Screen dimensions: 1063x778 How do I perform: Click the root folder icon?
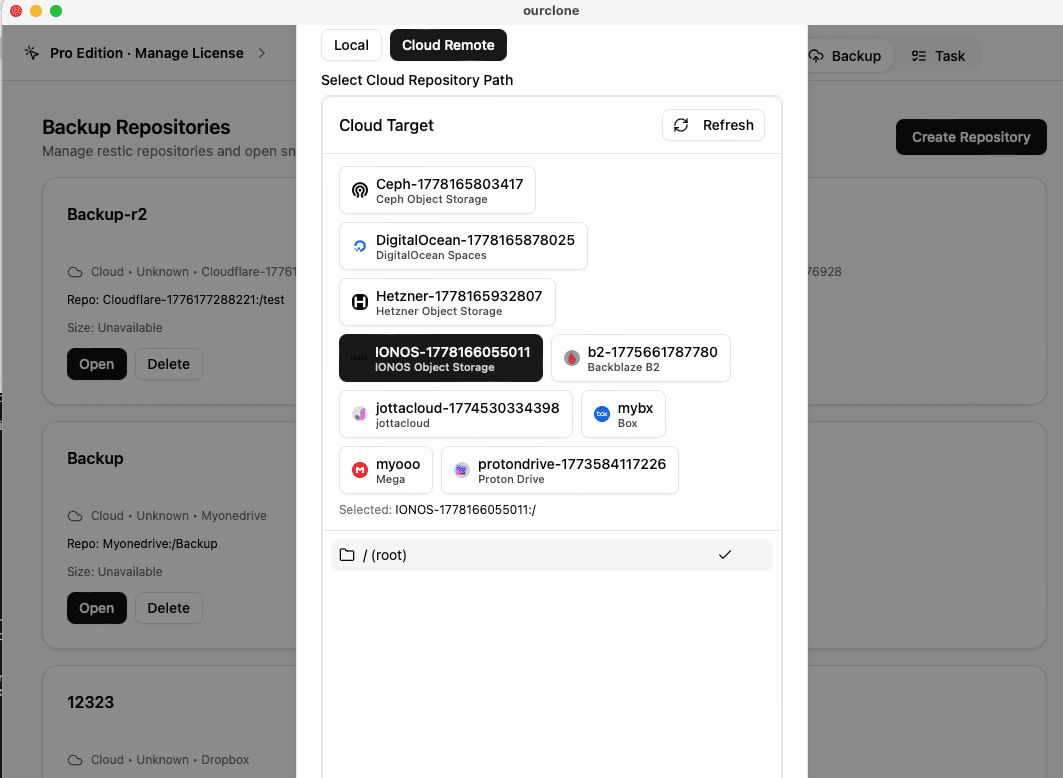(x=347, y=555)
